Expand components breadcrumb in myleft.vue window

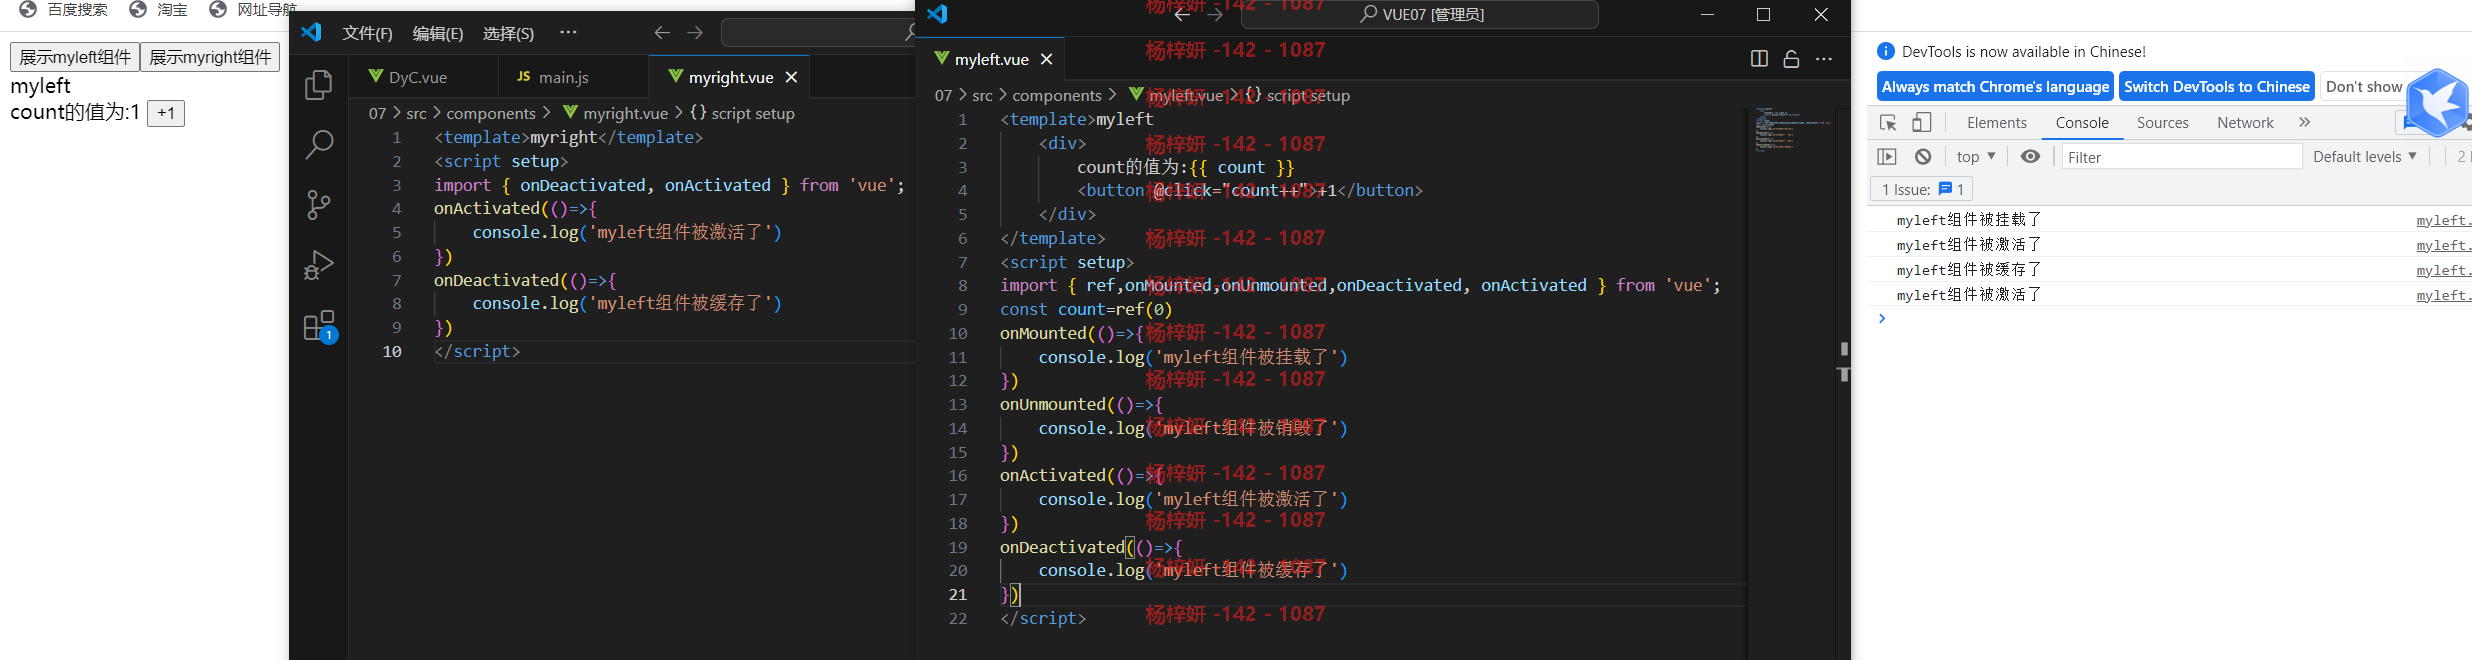1057,95
